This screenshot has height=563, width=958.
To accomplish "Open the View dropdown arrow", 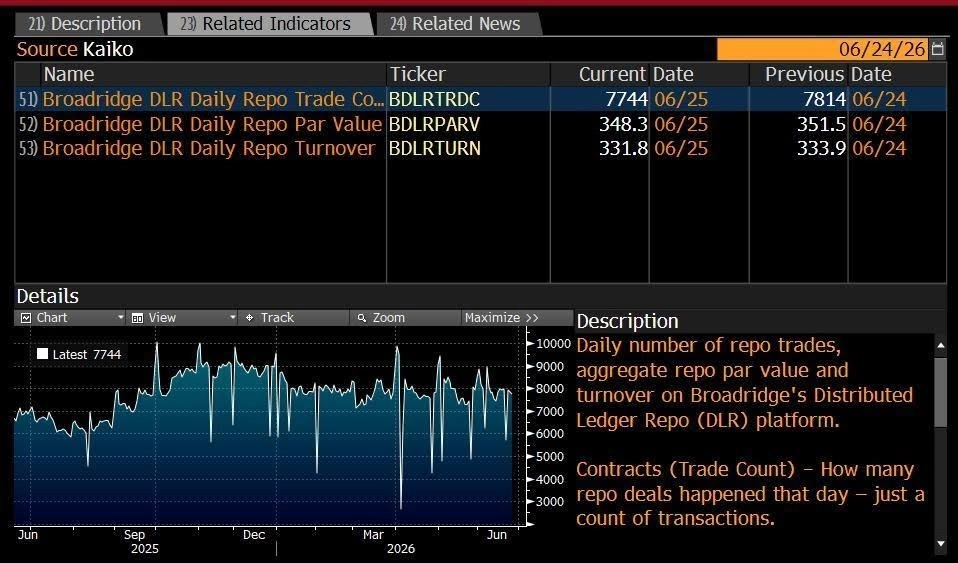I will click(232, 318).
